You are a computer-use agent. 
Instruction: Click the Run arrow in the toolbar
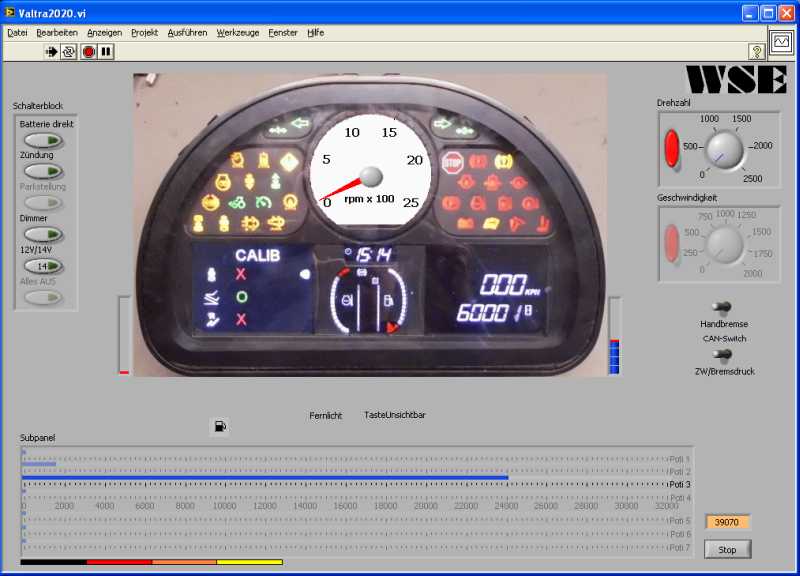tap(51, 52)
